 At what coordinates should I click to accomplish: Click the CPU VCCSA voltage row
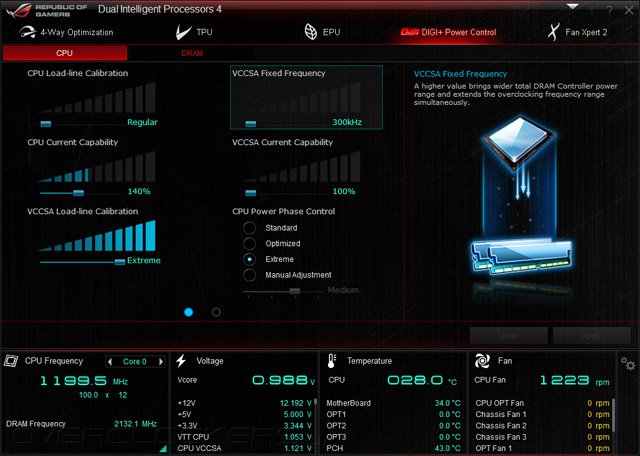point(244,448)
